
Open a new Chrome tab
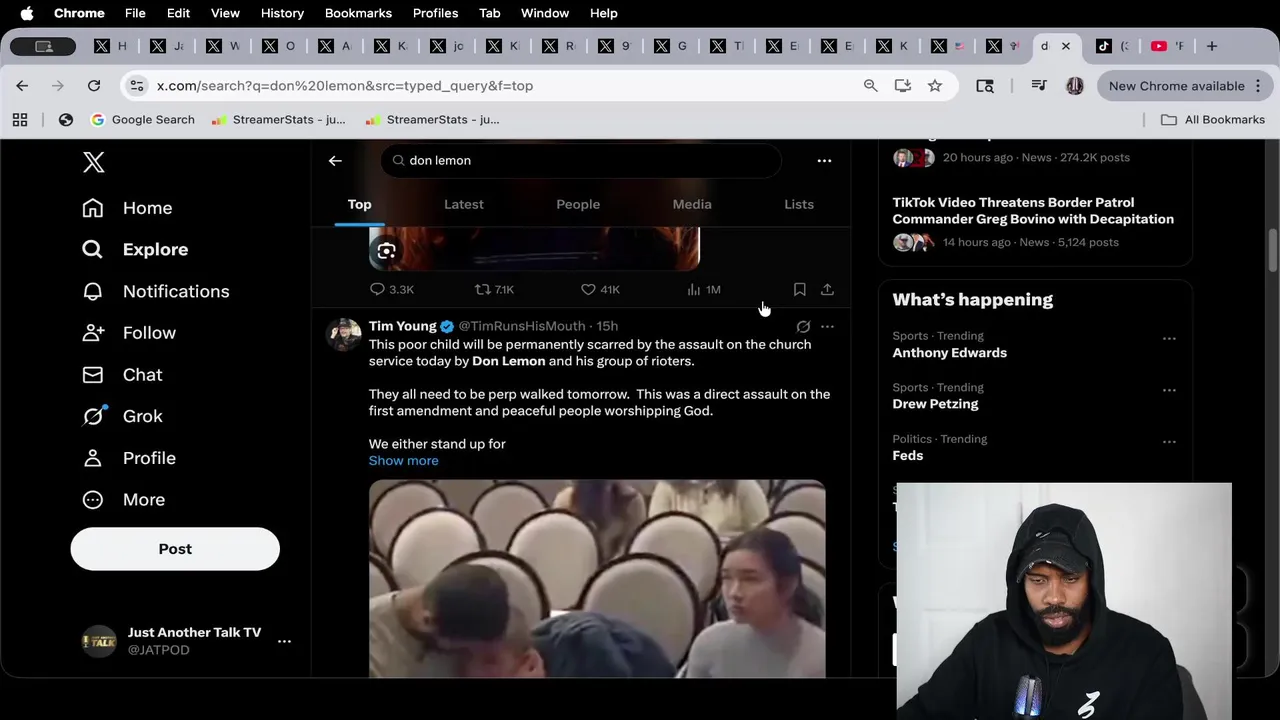(1212, 46)
